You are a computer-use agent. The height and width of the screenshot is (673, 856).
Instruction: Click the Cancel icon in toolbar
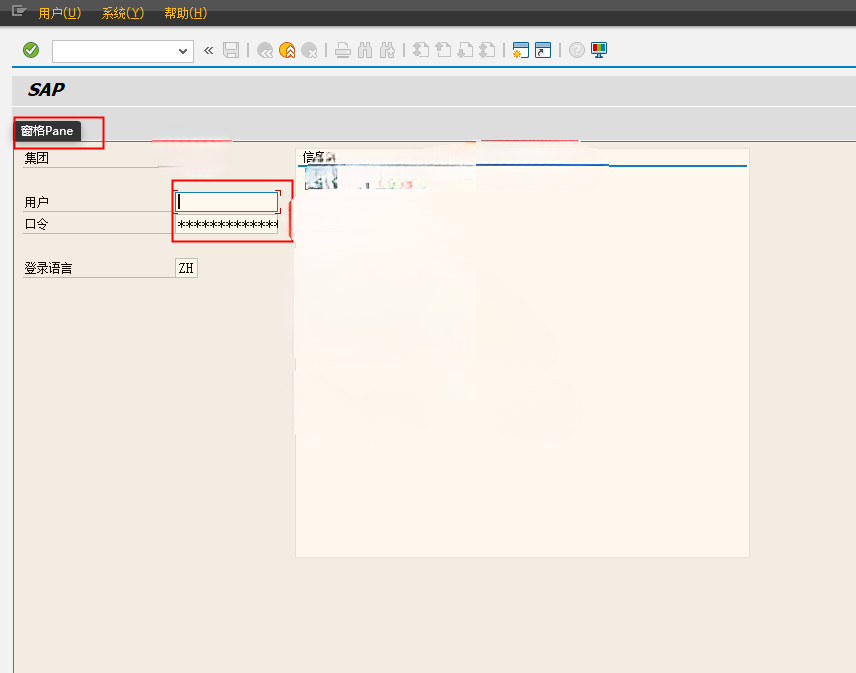pyautogui.click(x=310, y=50)
